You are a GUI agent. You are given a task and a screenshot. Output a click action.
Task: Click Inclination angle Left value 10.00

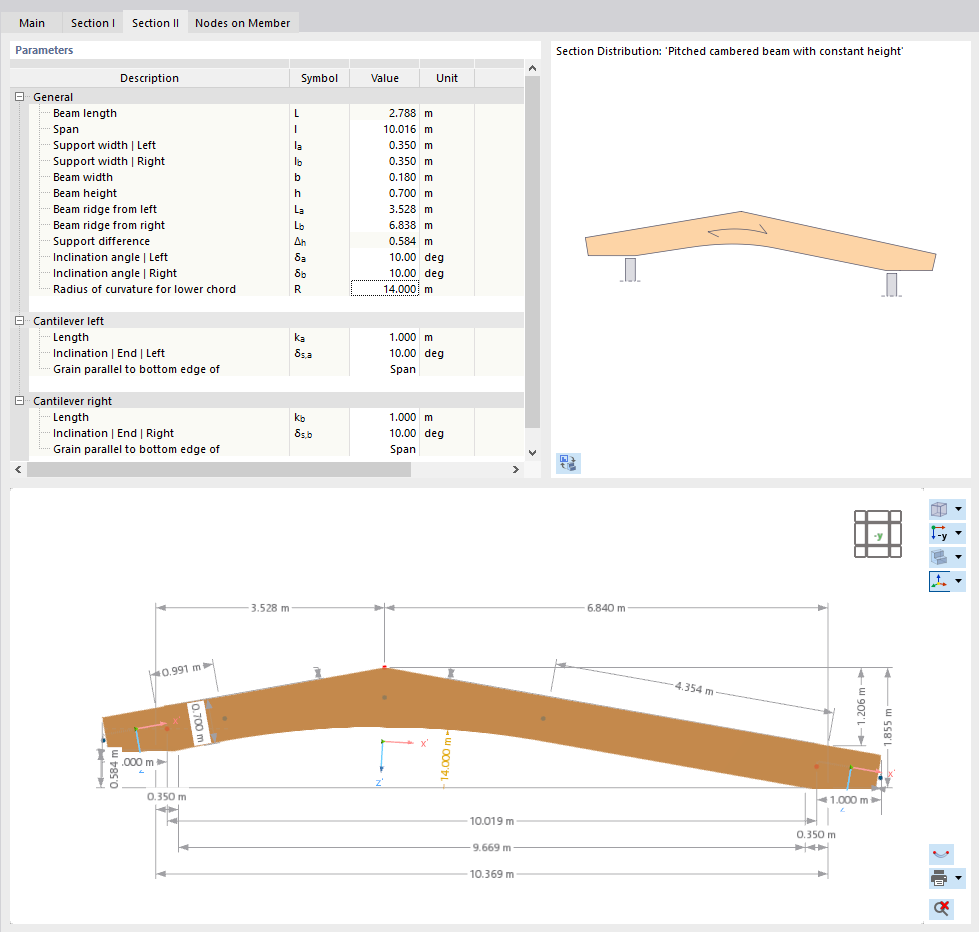(x=385, y=257)
